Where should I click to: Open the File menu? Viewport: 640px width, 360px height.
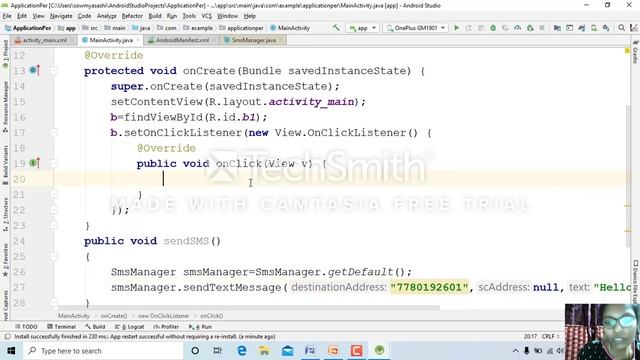coord(7,16)
